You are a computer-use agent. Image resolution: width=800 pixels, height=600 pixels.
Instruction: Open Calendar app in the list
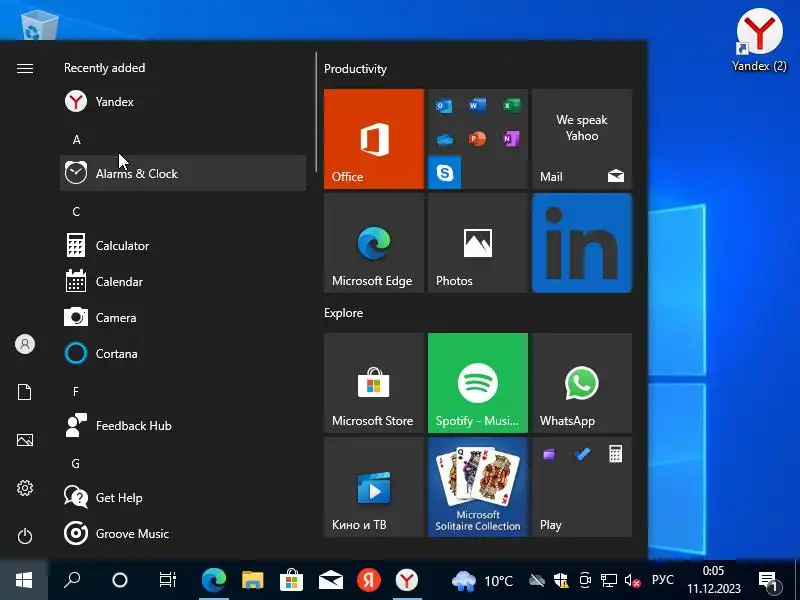pos(183,282)
